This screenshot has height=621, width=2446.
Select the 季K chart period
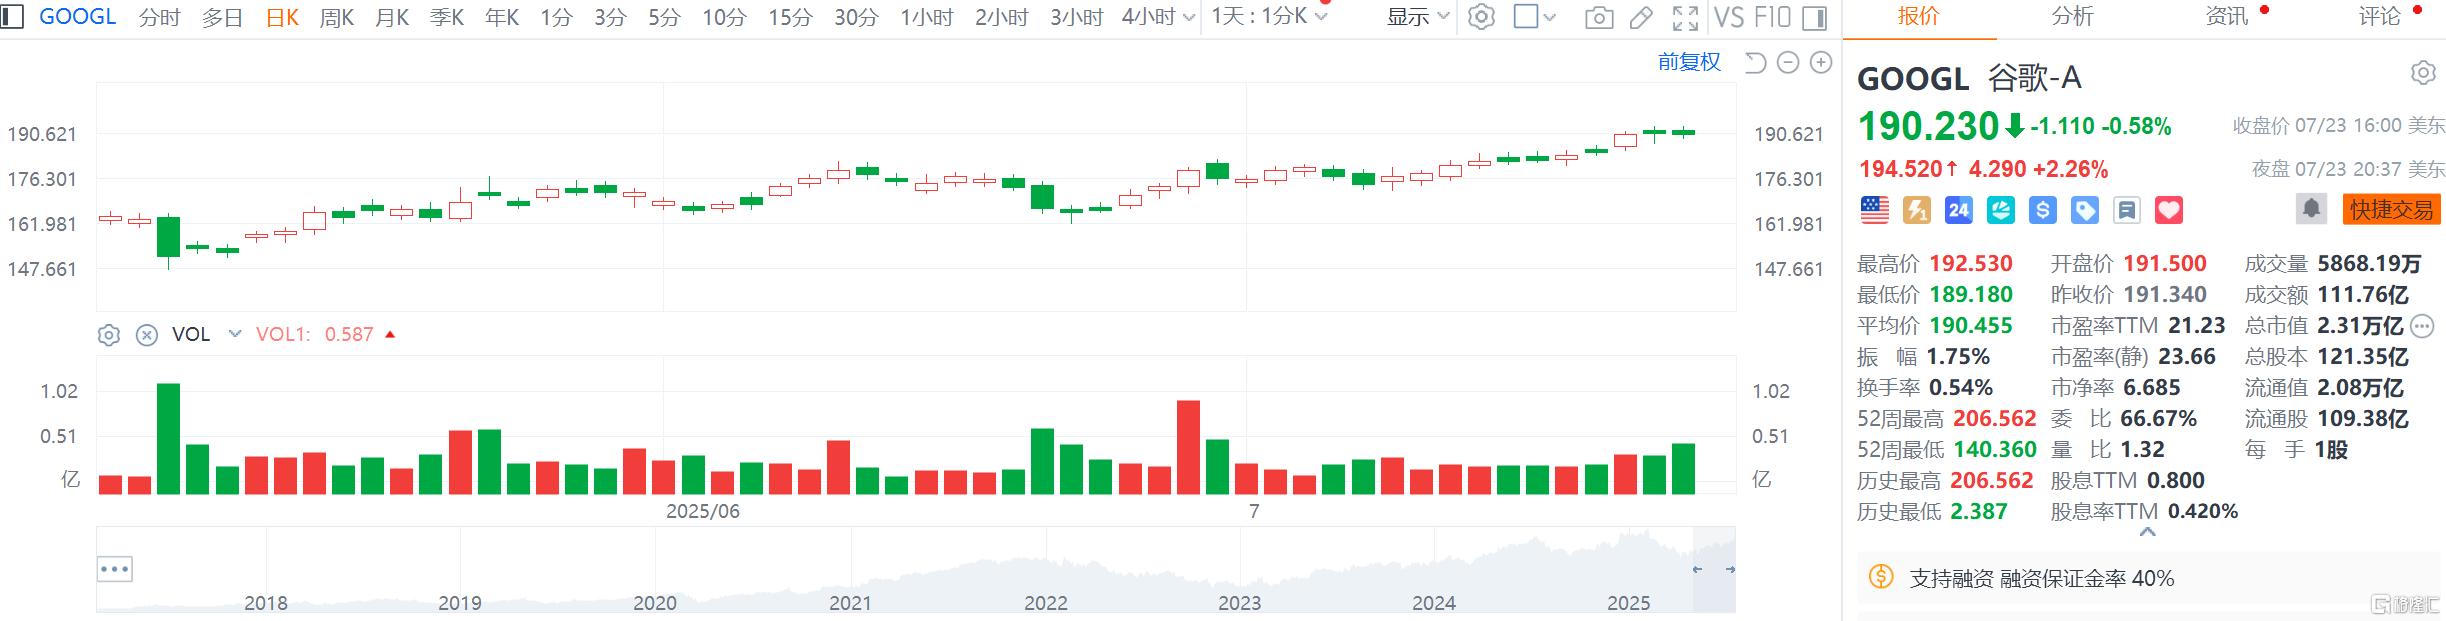click(x=447, y=18)
